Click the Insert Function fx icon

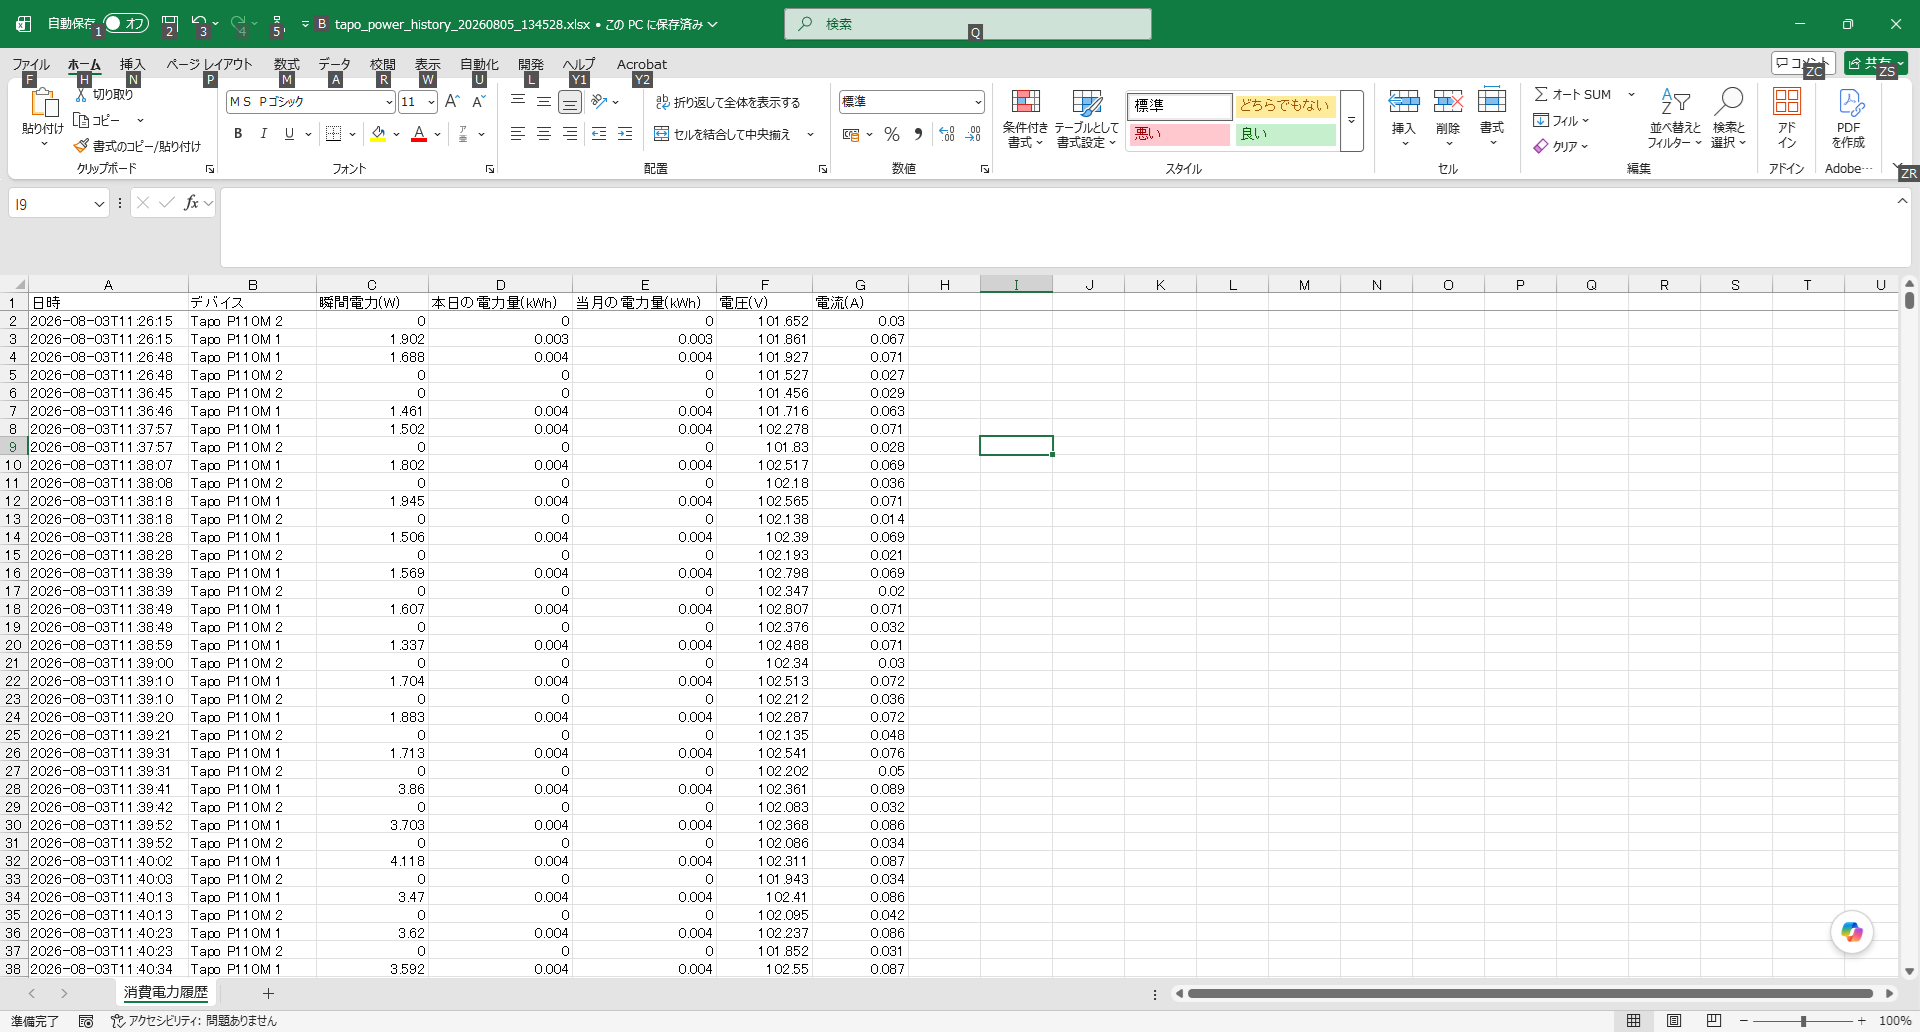tap(191, 203)
